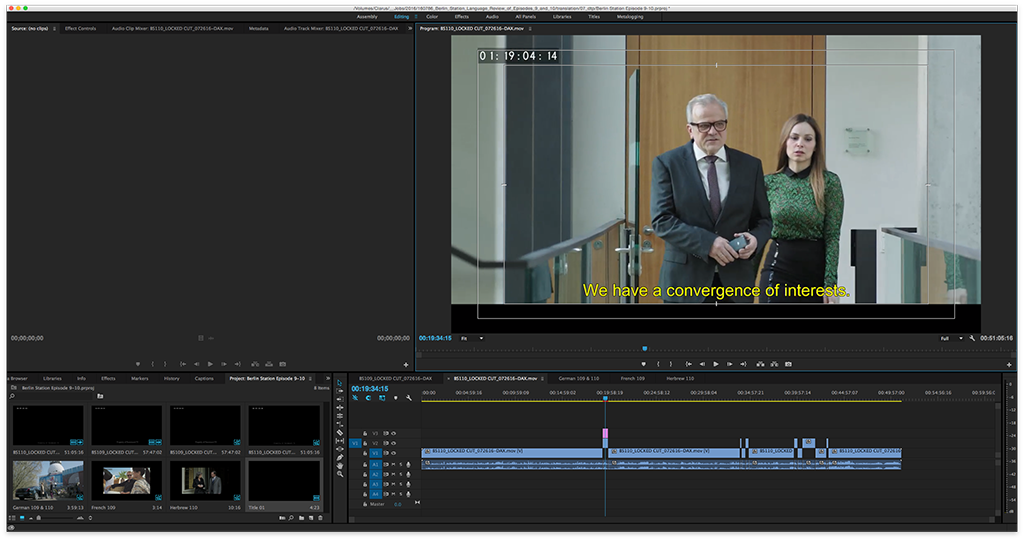The height and width of the screenshot is (540, 1024).
Task: Select the Razor tool in tools panel
Action: [x=340, y=433]
